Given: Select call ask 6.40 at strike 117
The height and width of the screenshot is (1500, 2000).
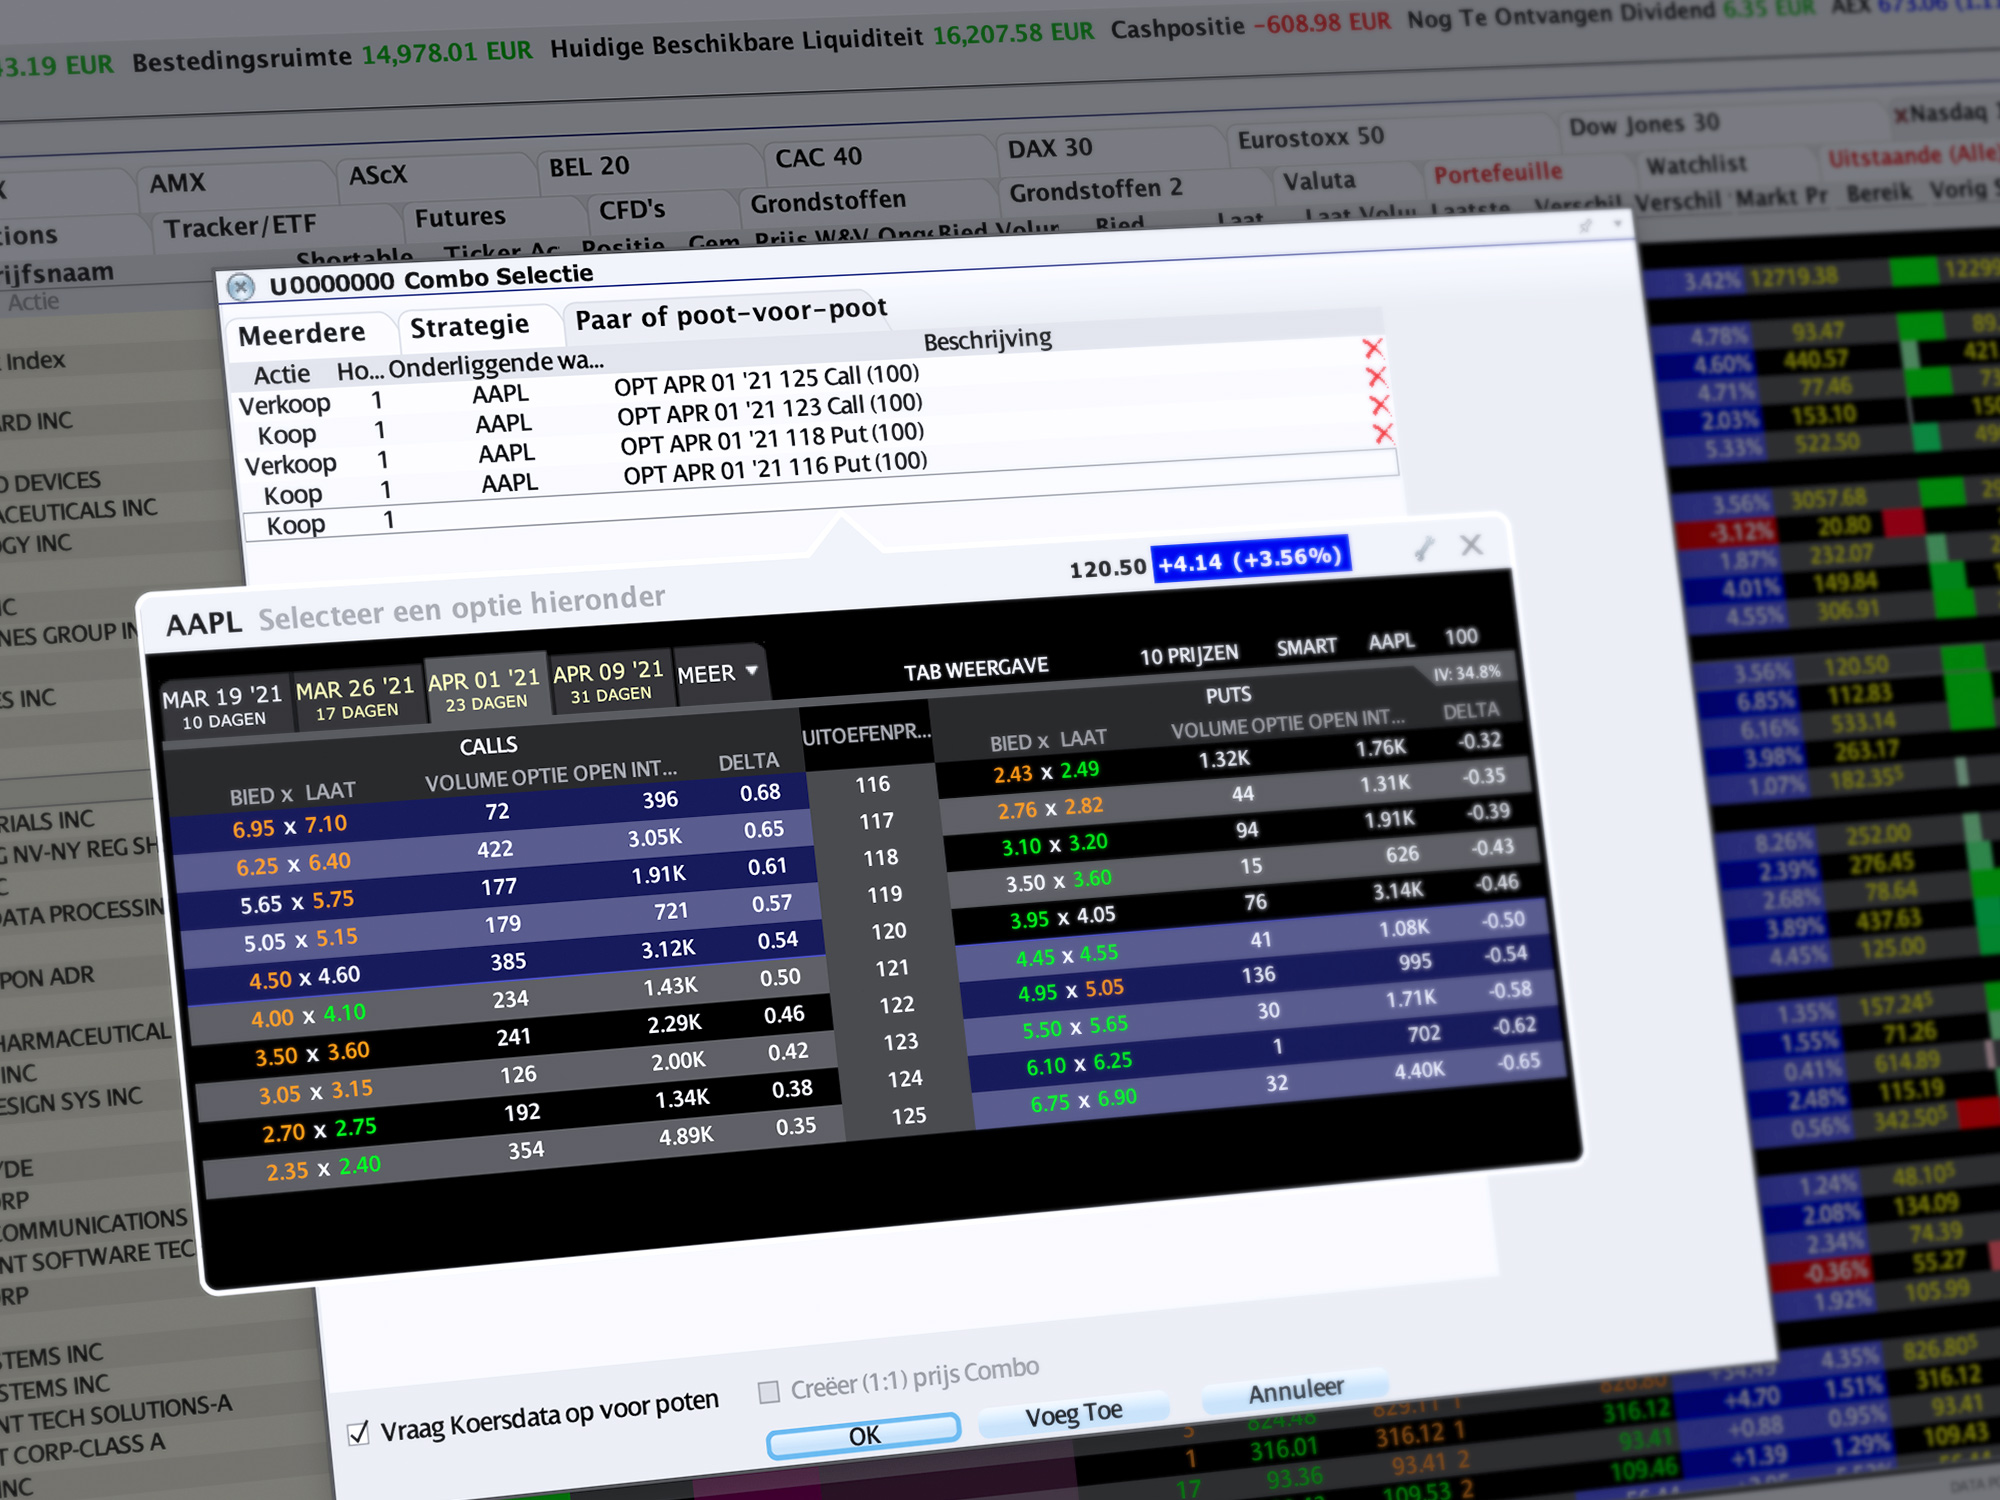Looking at the screenshot, I should click(x=329, y=862).
